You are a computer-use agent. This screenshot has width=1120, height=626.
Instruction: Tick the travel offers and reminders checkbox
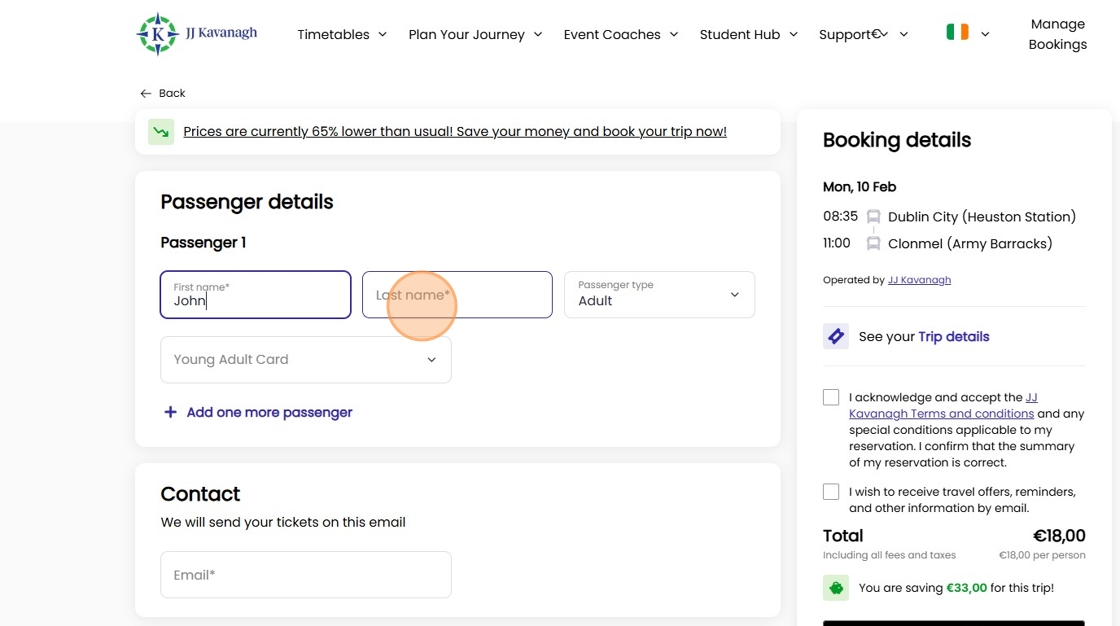pyautogui.click(x=831, y=492)
